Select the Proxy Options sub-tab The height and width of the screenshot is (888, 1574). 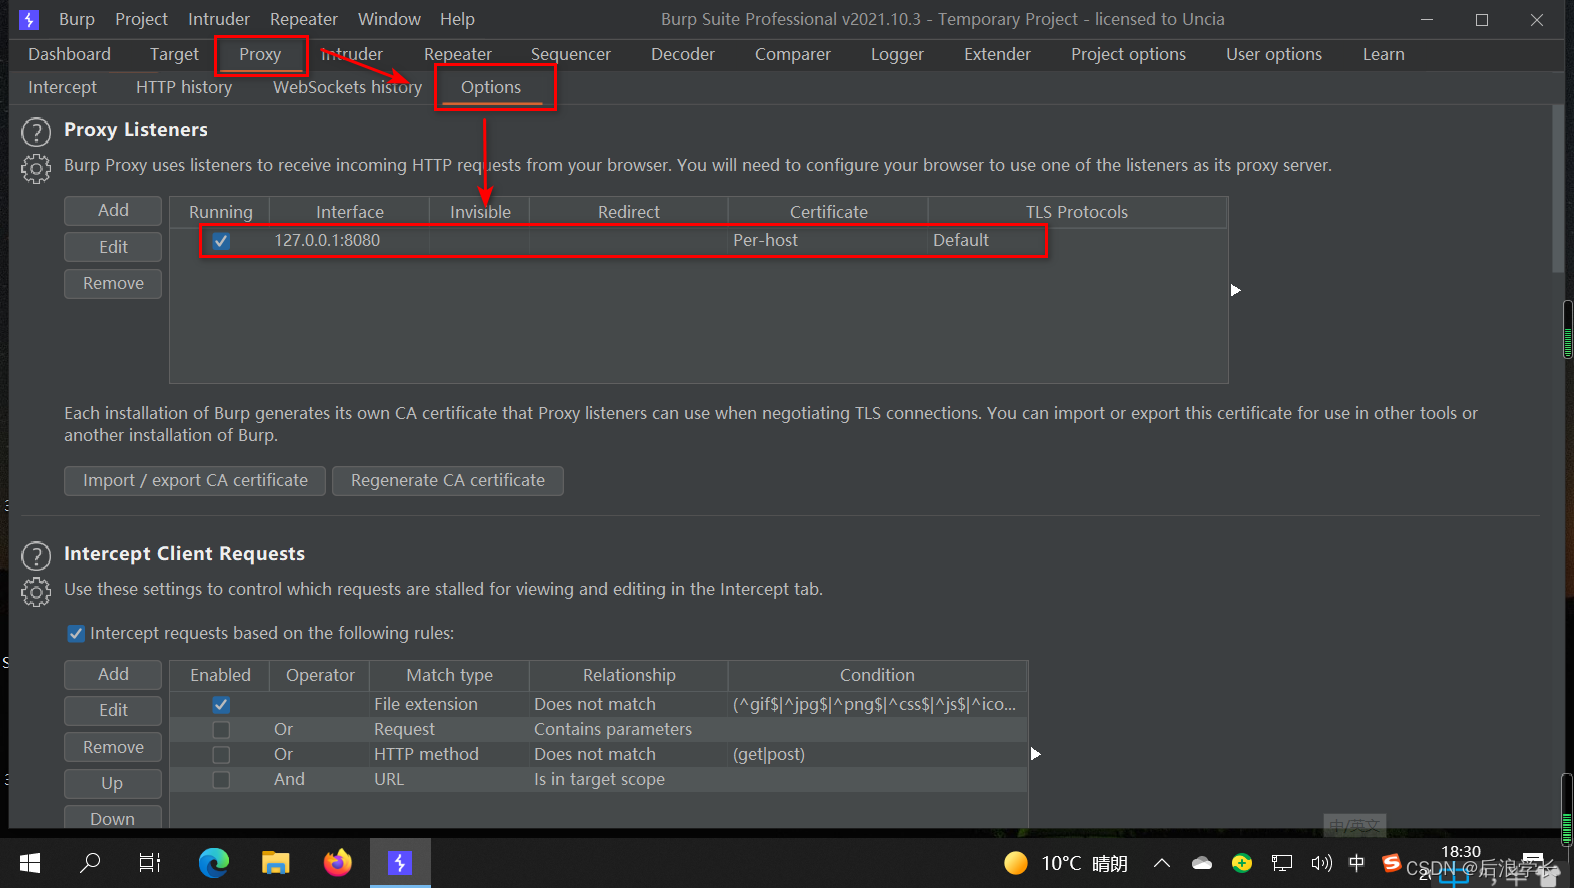click(491, 87)
